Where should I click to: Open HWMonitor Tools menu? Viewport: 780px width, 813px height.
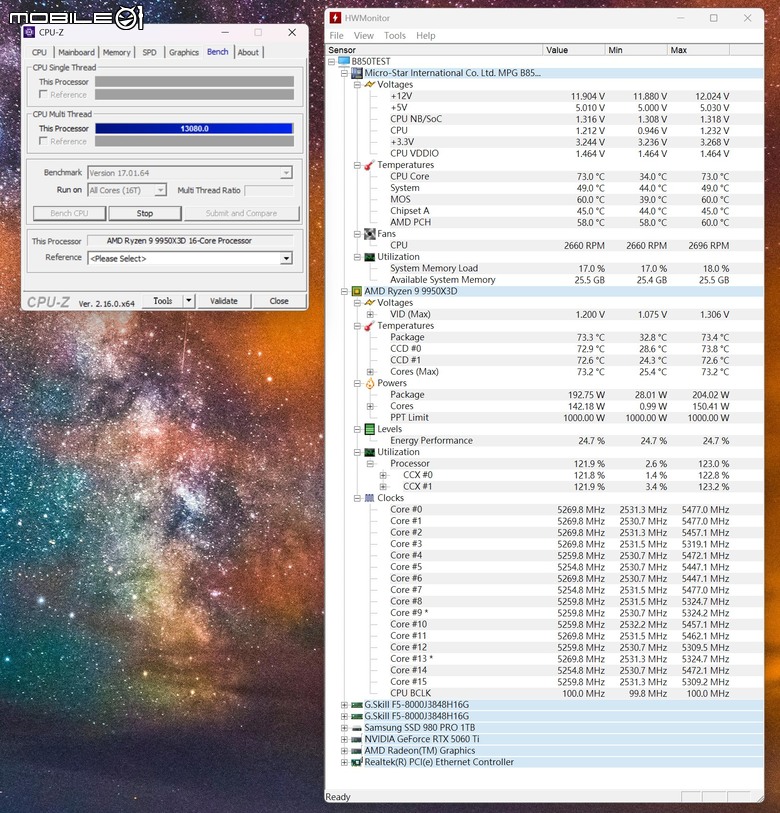pos(395,35)
